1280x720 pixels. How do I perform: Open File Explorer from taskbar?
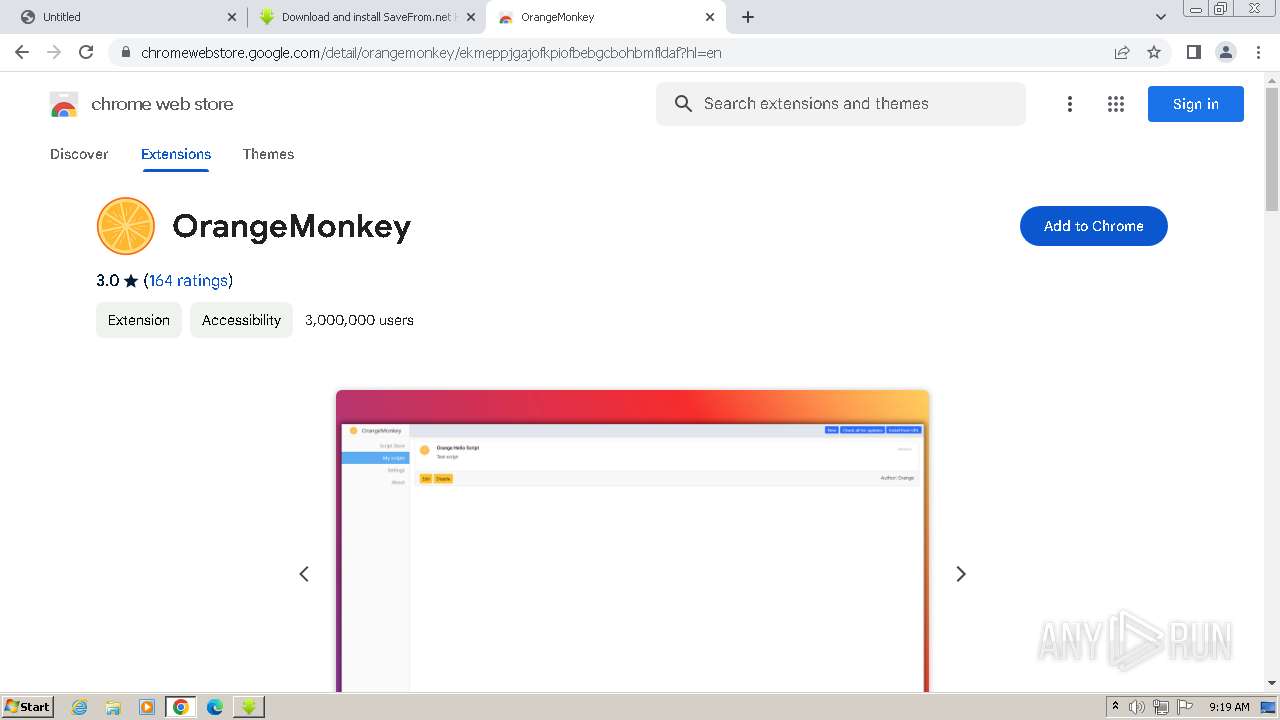tap(113, 707)
